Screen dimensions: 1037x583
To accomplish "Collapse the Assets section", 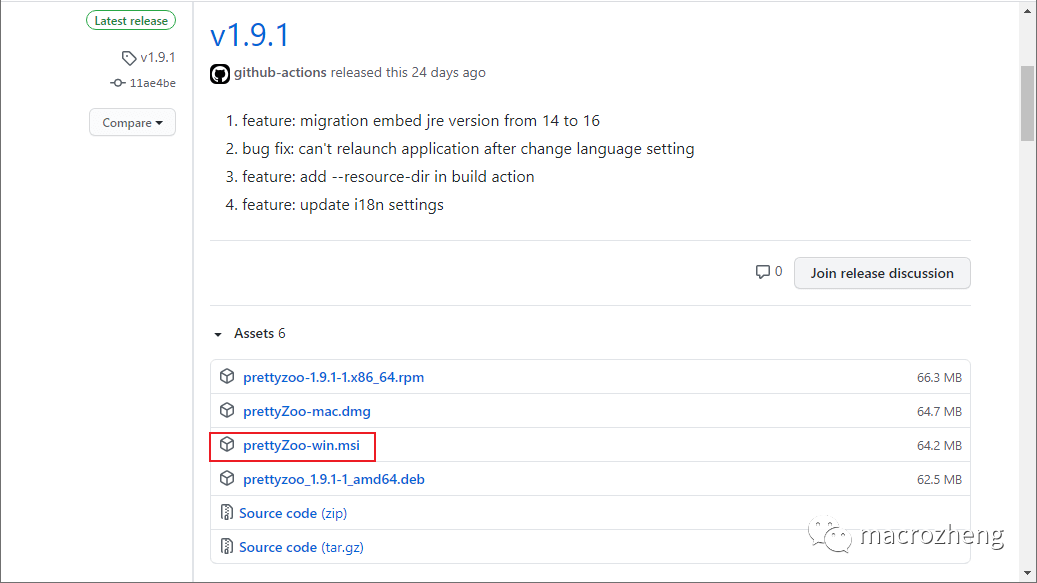I will click(x=219, y=334).
